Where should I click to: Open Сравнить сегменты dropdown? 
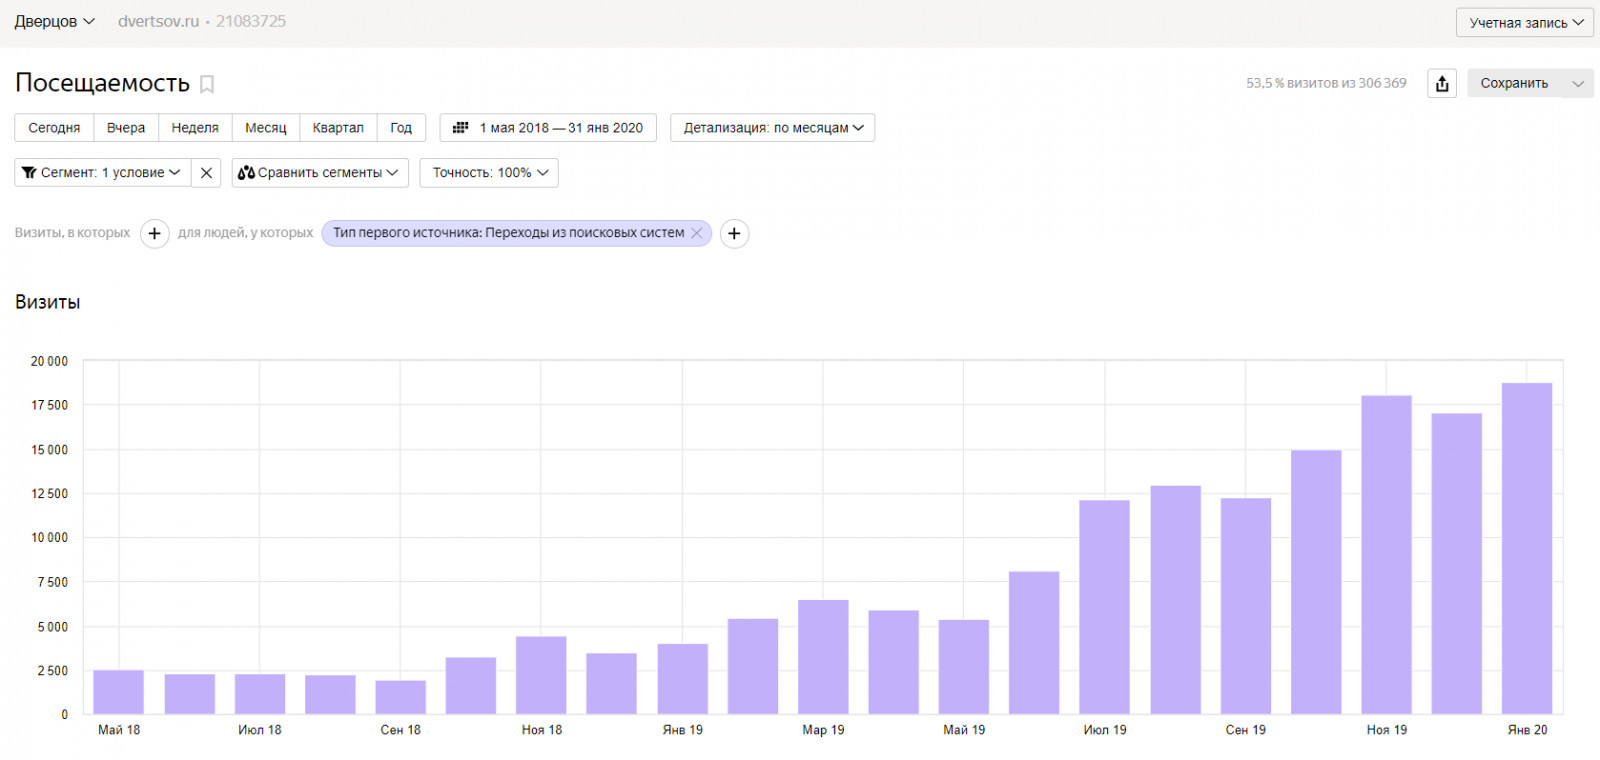[x=320, y=173]
